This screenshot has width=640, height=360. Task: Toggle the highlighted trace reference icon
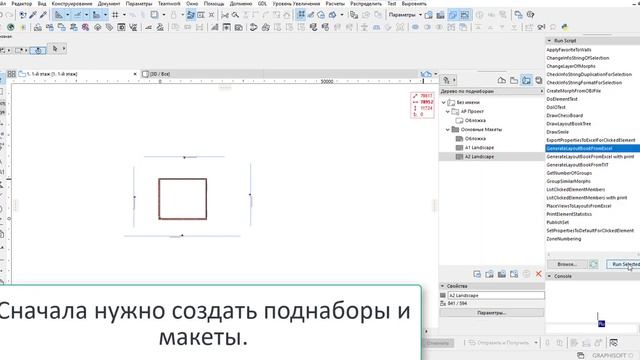tap(453, 15)
